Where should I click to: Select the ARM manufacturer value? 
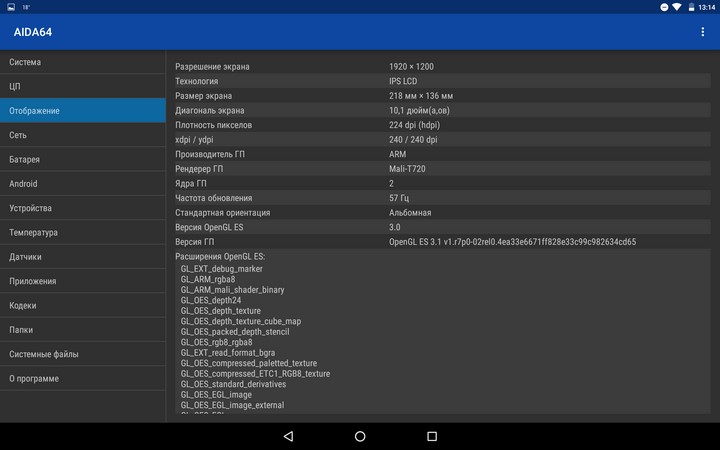[397, 154]
